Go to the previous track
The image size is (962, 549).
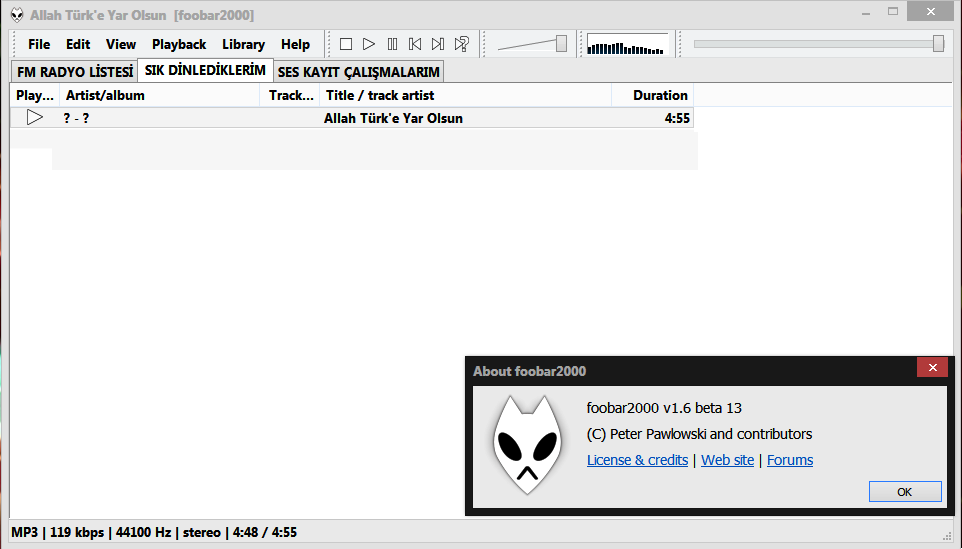pyautogui.click(x=415, y=44)
